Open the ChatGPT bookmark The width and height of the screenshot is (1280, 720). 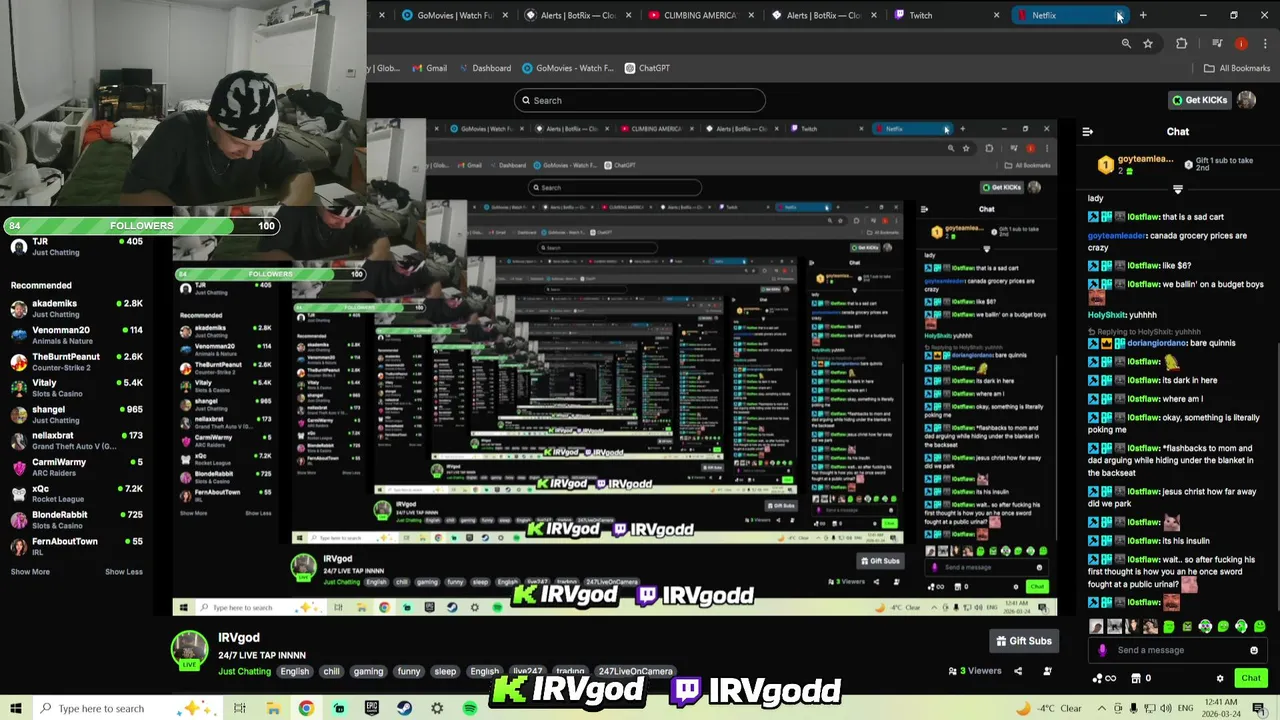[647, 68]
